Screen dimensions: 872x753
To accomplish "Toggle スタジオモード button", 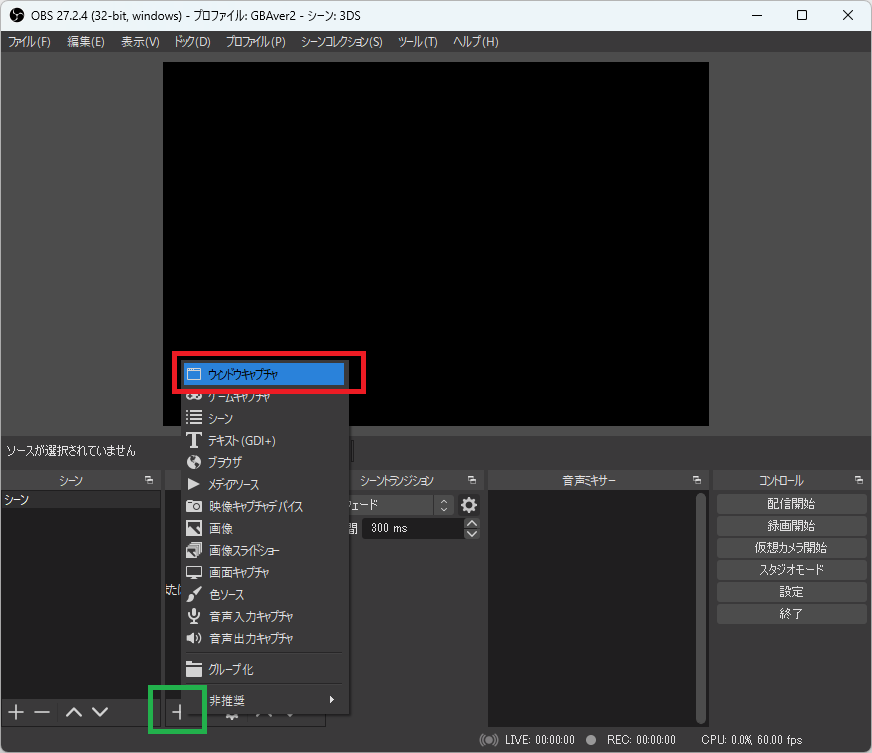I will click(x=791, y=569).
